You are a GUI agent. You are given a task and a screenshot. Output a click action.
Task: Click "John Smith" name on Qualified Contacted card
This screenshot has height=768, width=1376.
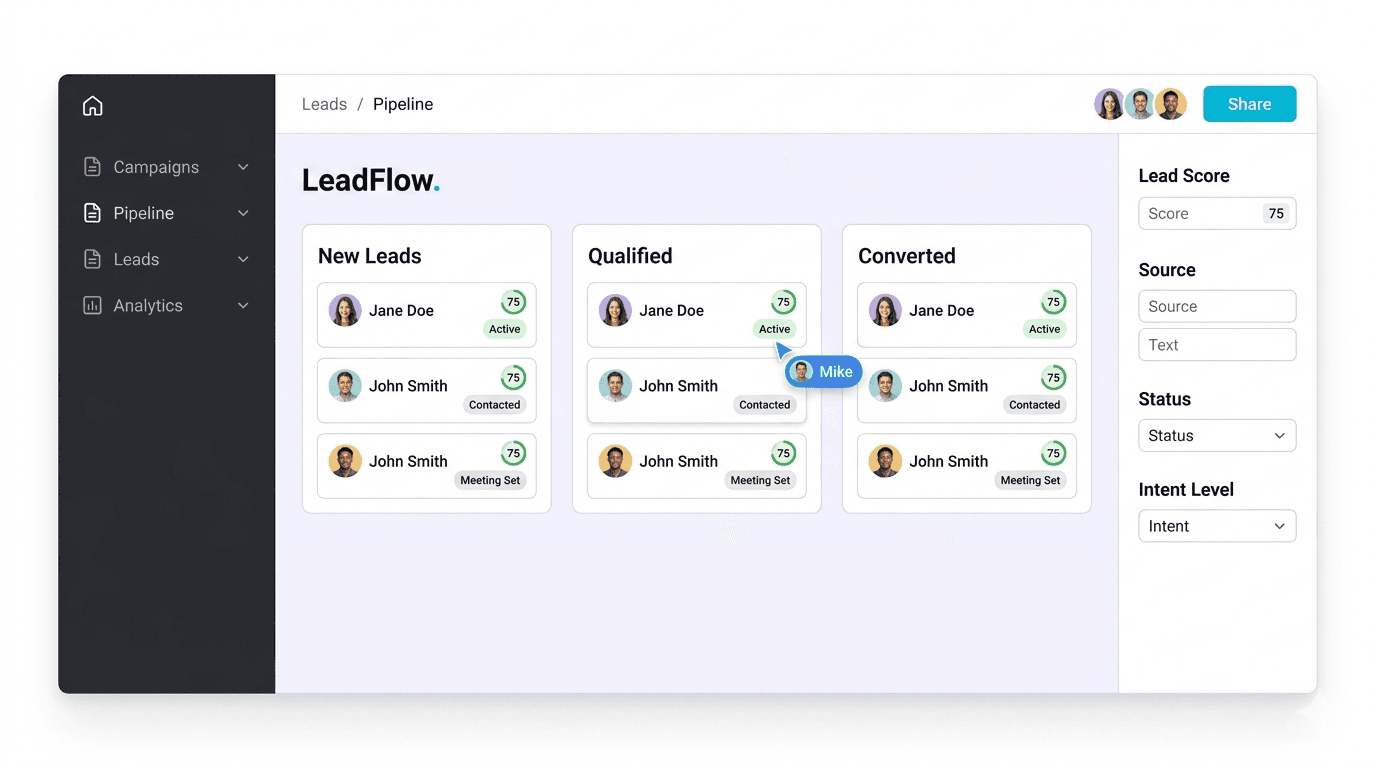pos(679,386)
